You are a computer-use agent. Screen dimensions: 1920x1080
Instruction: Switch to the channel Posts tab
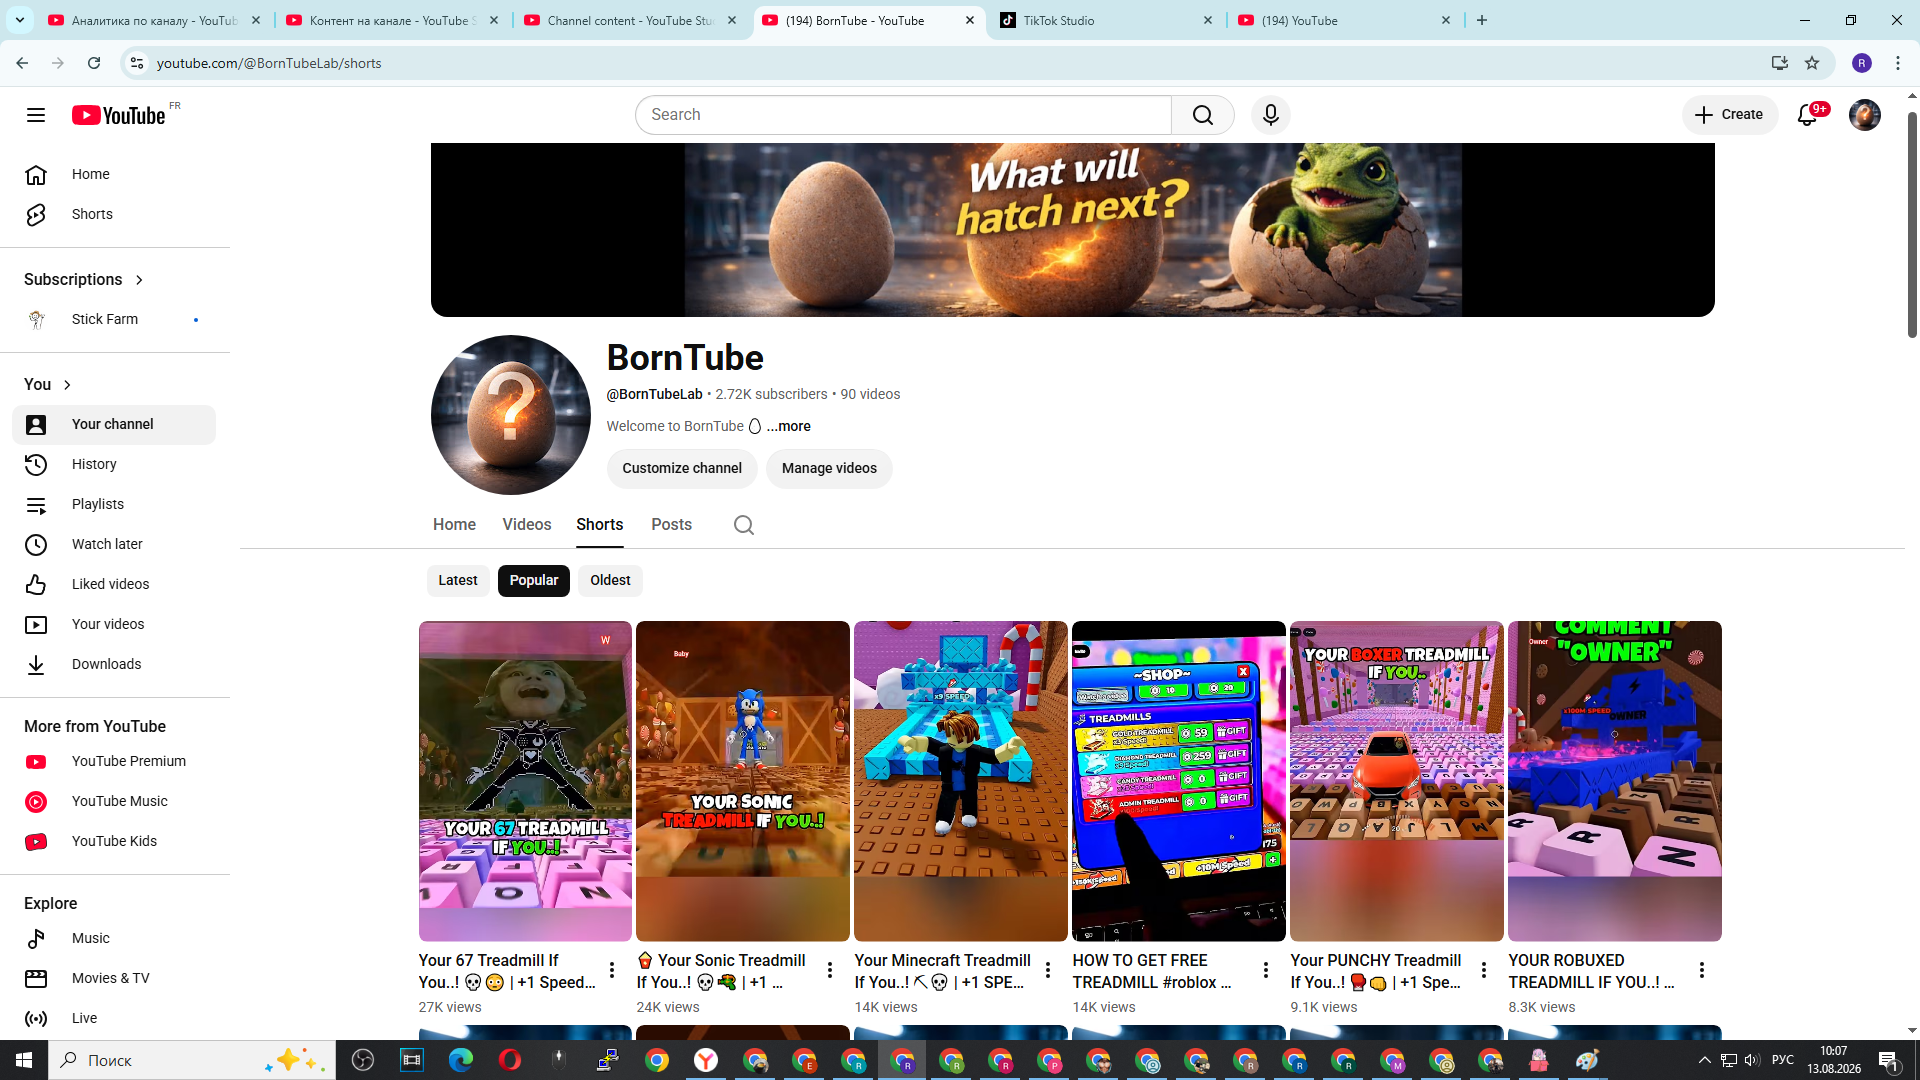pos(671,525)
